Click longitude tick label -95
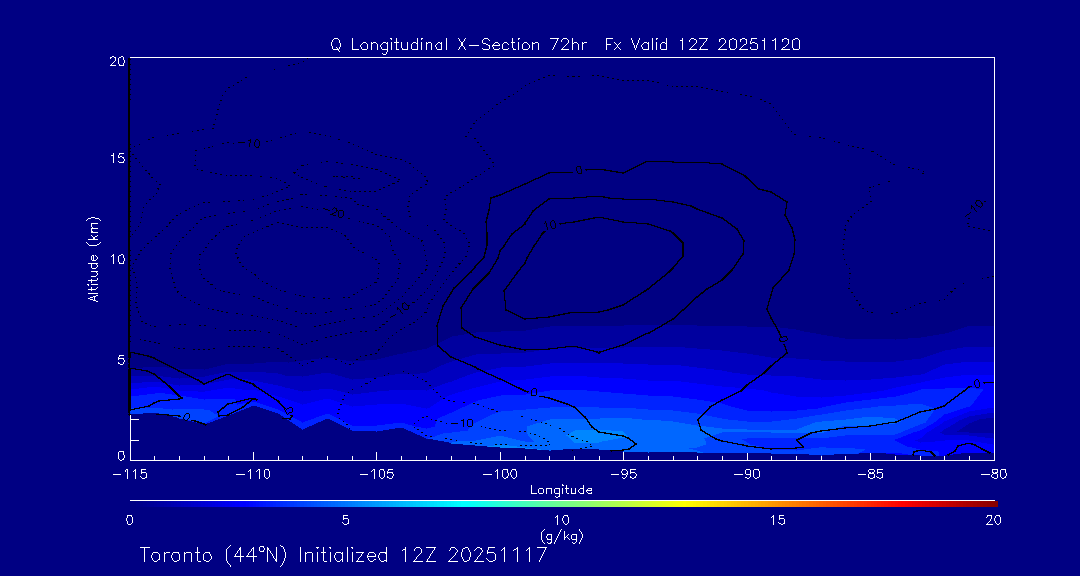Image resolution: width=1080 pixels, height=576 pixels. click(x=623, y=474)
